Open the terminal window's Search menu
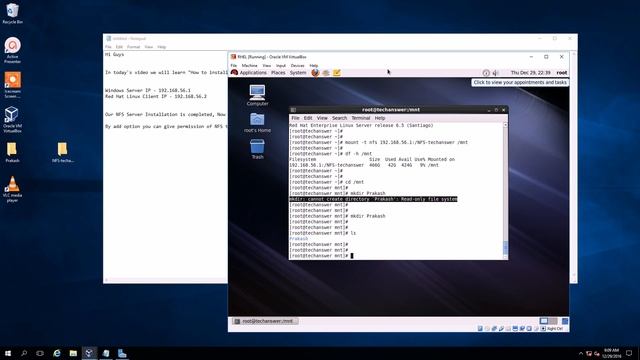Image resolution: width=640 pixels, height=360 pixels. (x=339, y=118)
